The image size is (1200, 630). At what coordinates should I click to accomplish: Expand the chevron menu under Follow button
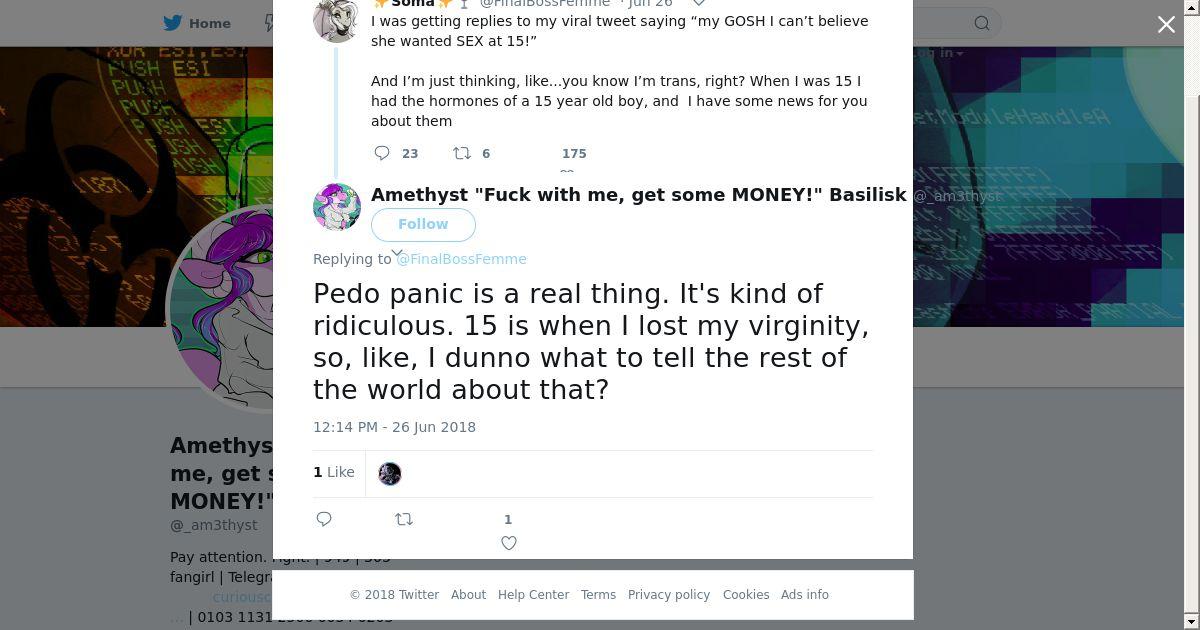(x=397, y=253)
